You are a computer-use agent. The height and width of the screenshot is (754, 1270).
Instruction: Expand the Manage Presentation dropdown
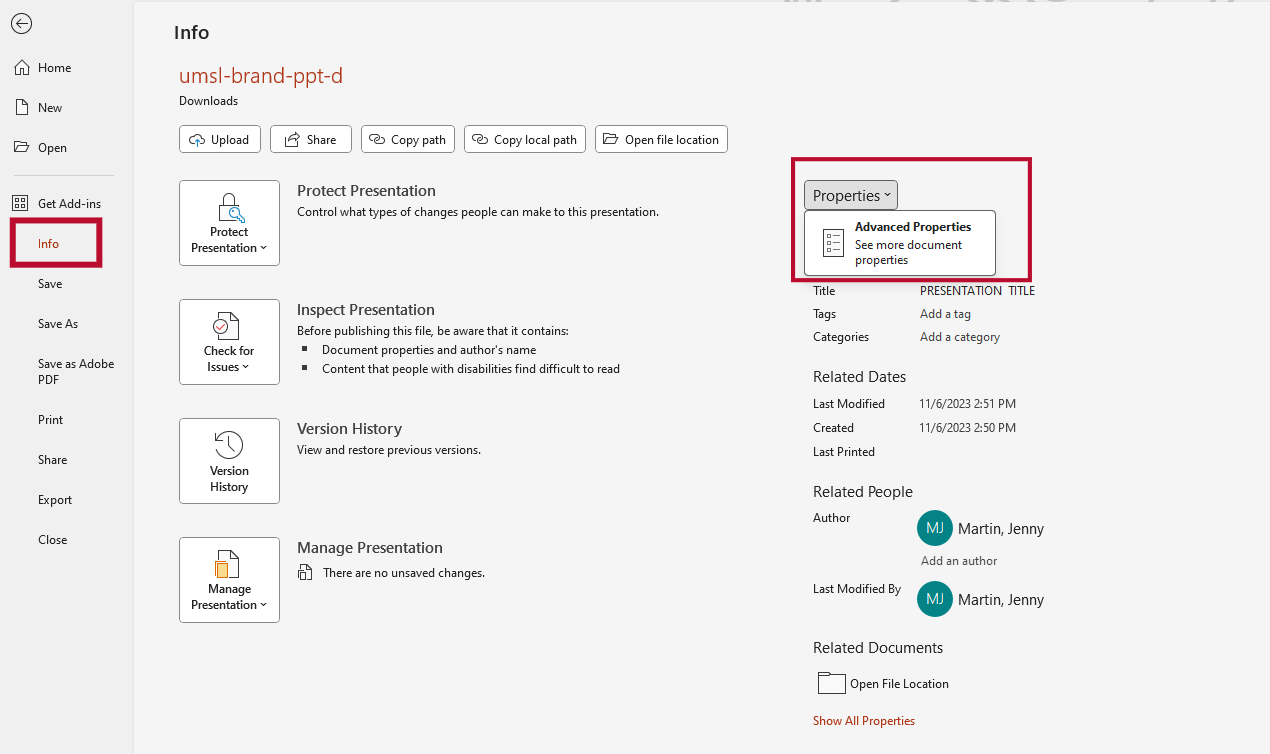click(x=229, y=580)
